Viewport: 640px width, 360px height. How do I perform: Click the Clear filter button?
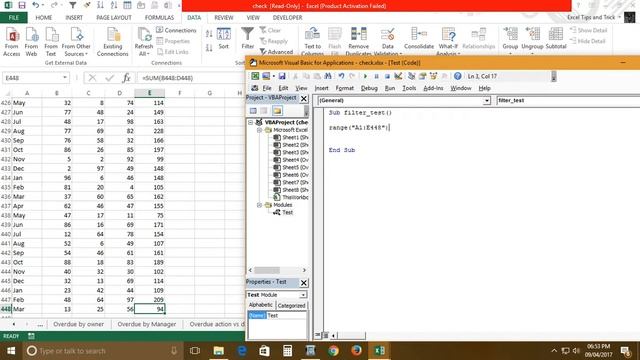(270, 30)
